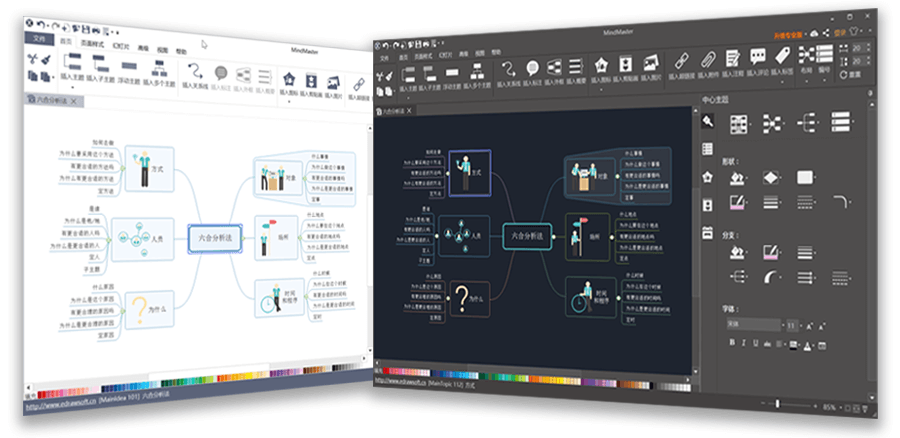
Task: Click Insert Picture in light window ribbon
Action: pos(333,86)
